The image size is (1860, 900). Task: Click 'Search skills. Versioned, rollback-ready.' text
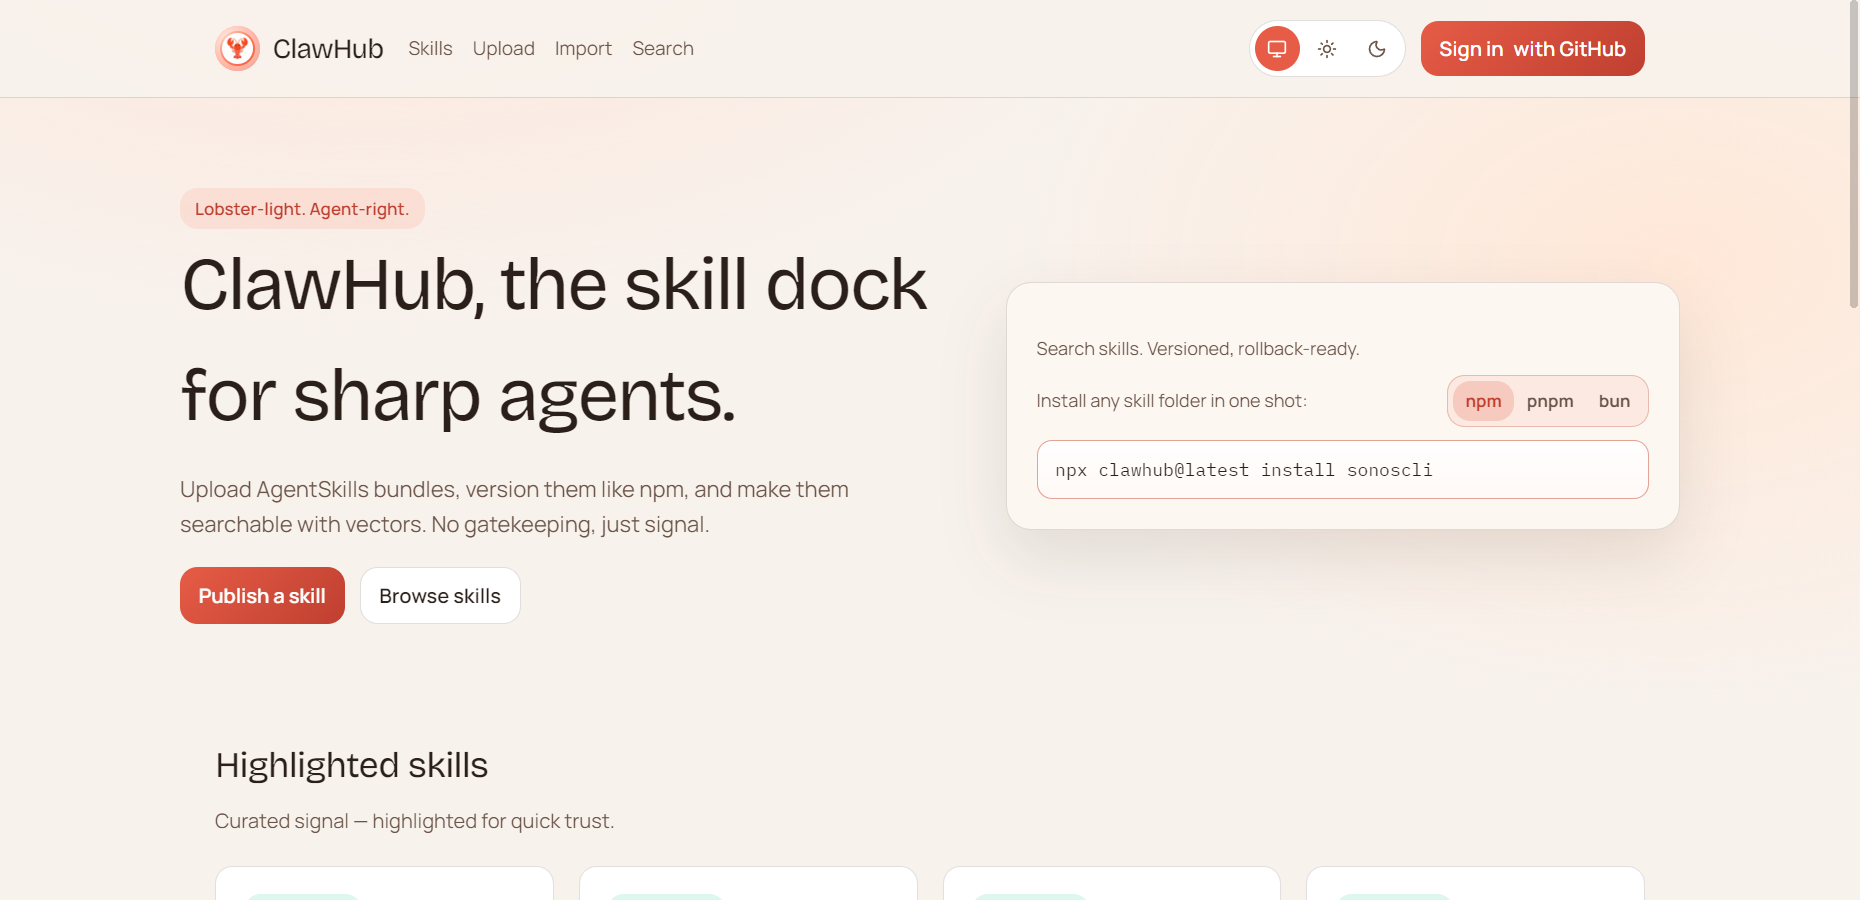tap(1198, 349)
